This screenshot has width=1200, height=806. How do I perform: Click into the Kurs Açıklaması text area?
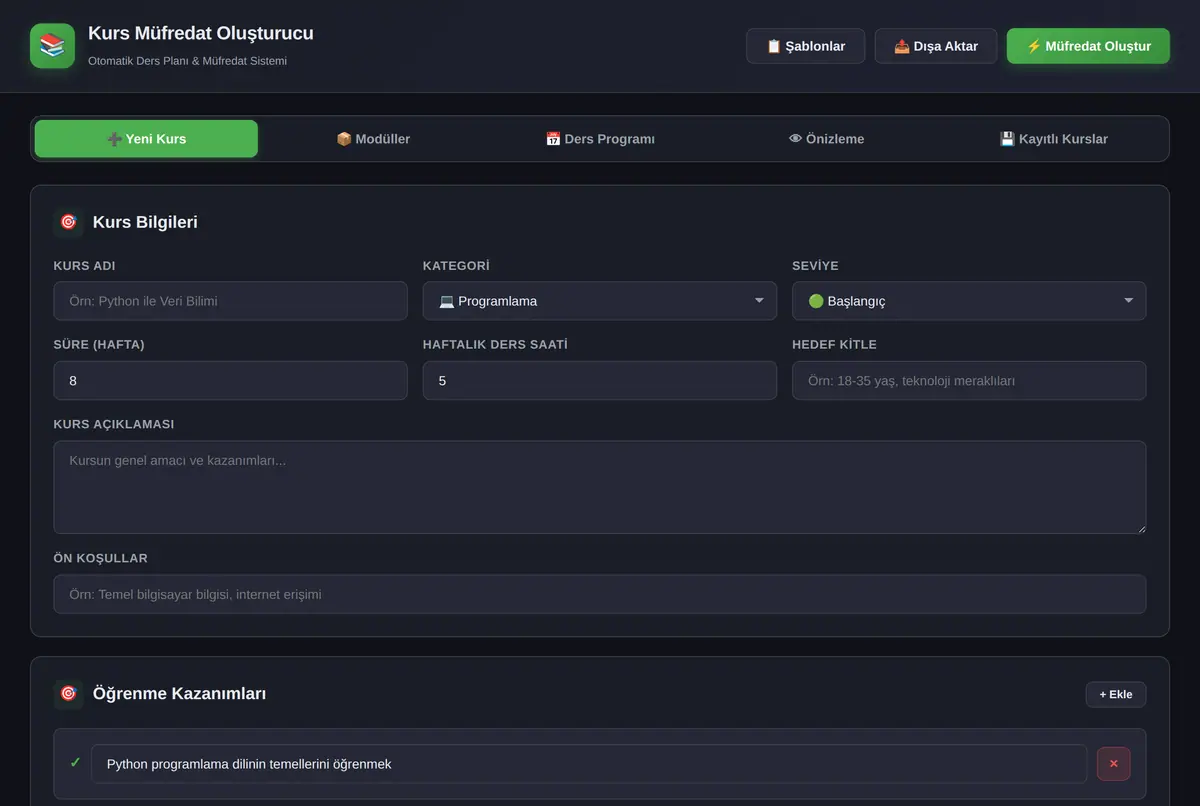(x=600, y=487)
